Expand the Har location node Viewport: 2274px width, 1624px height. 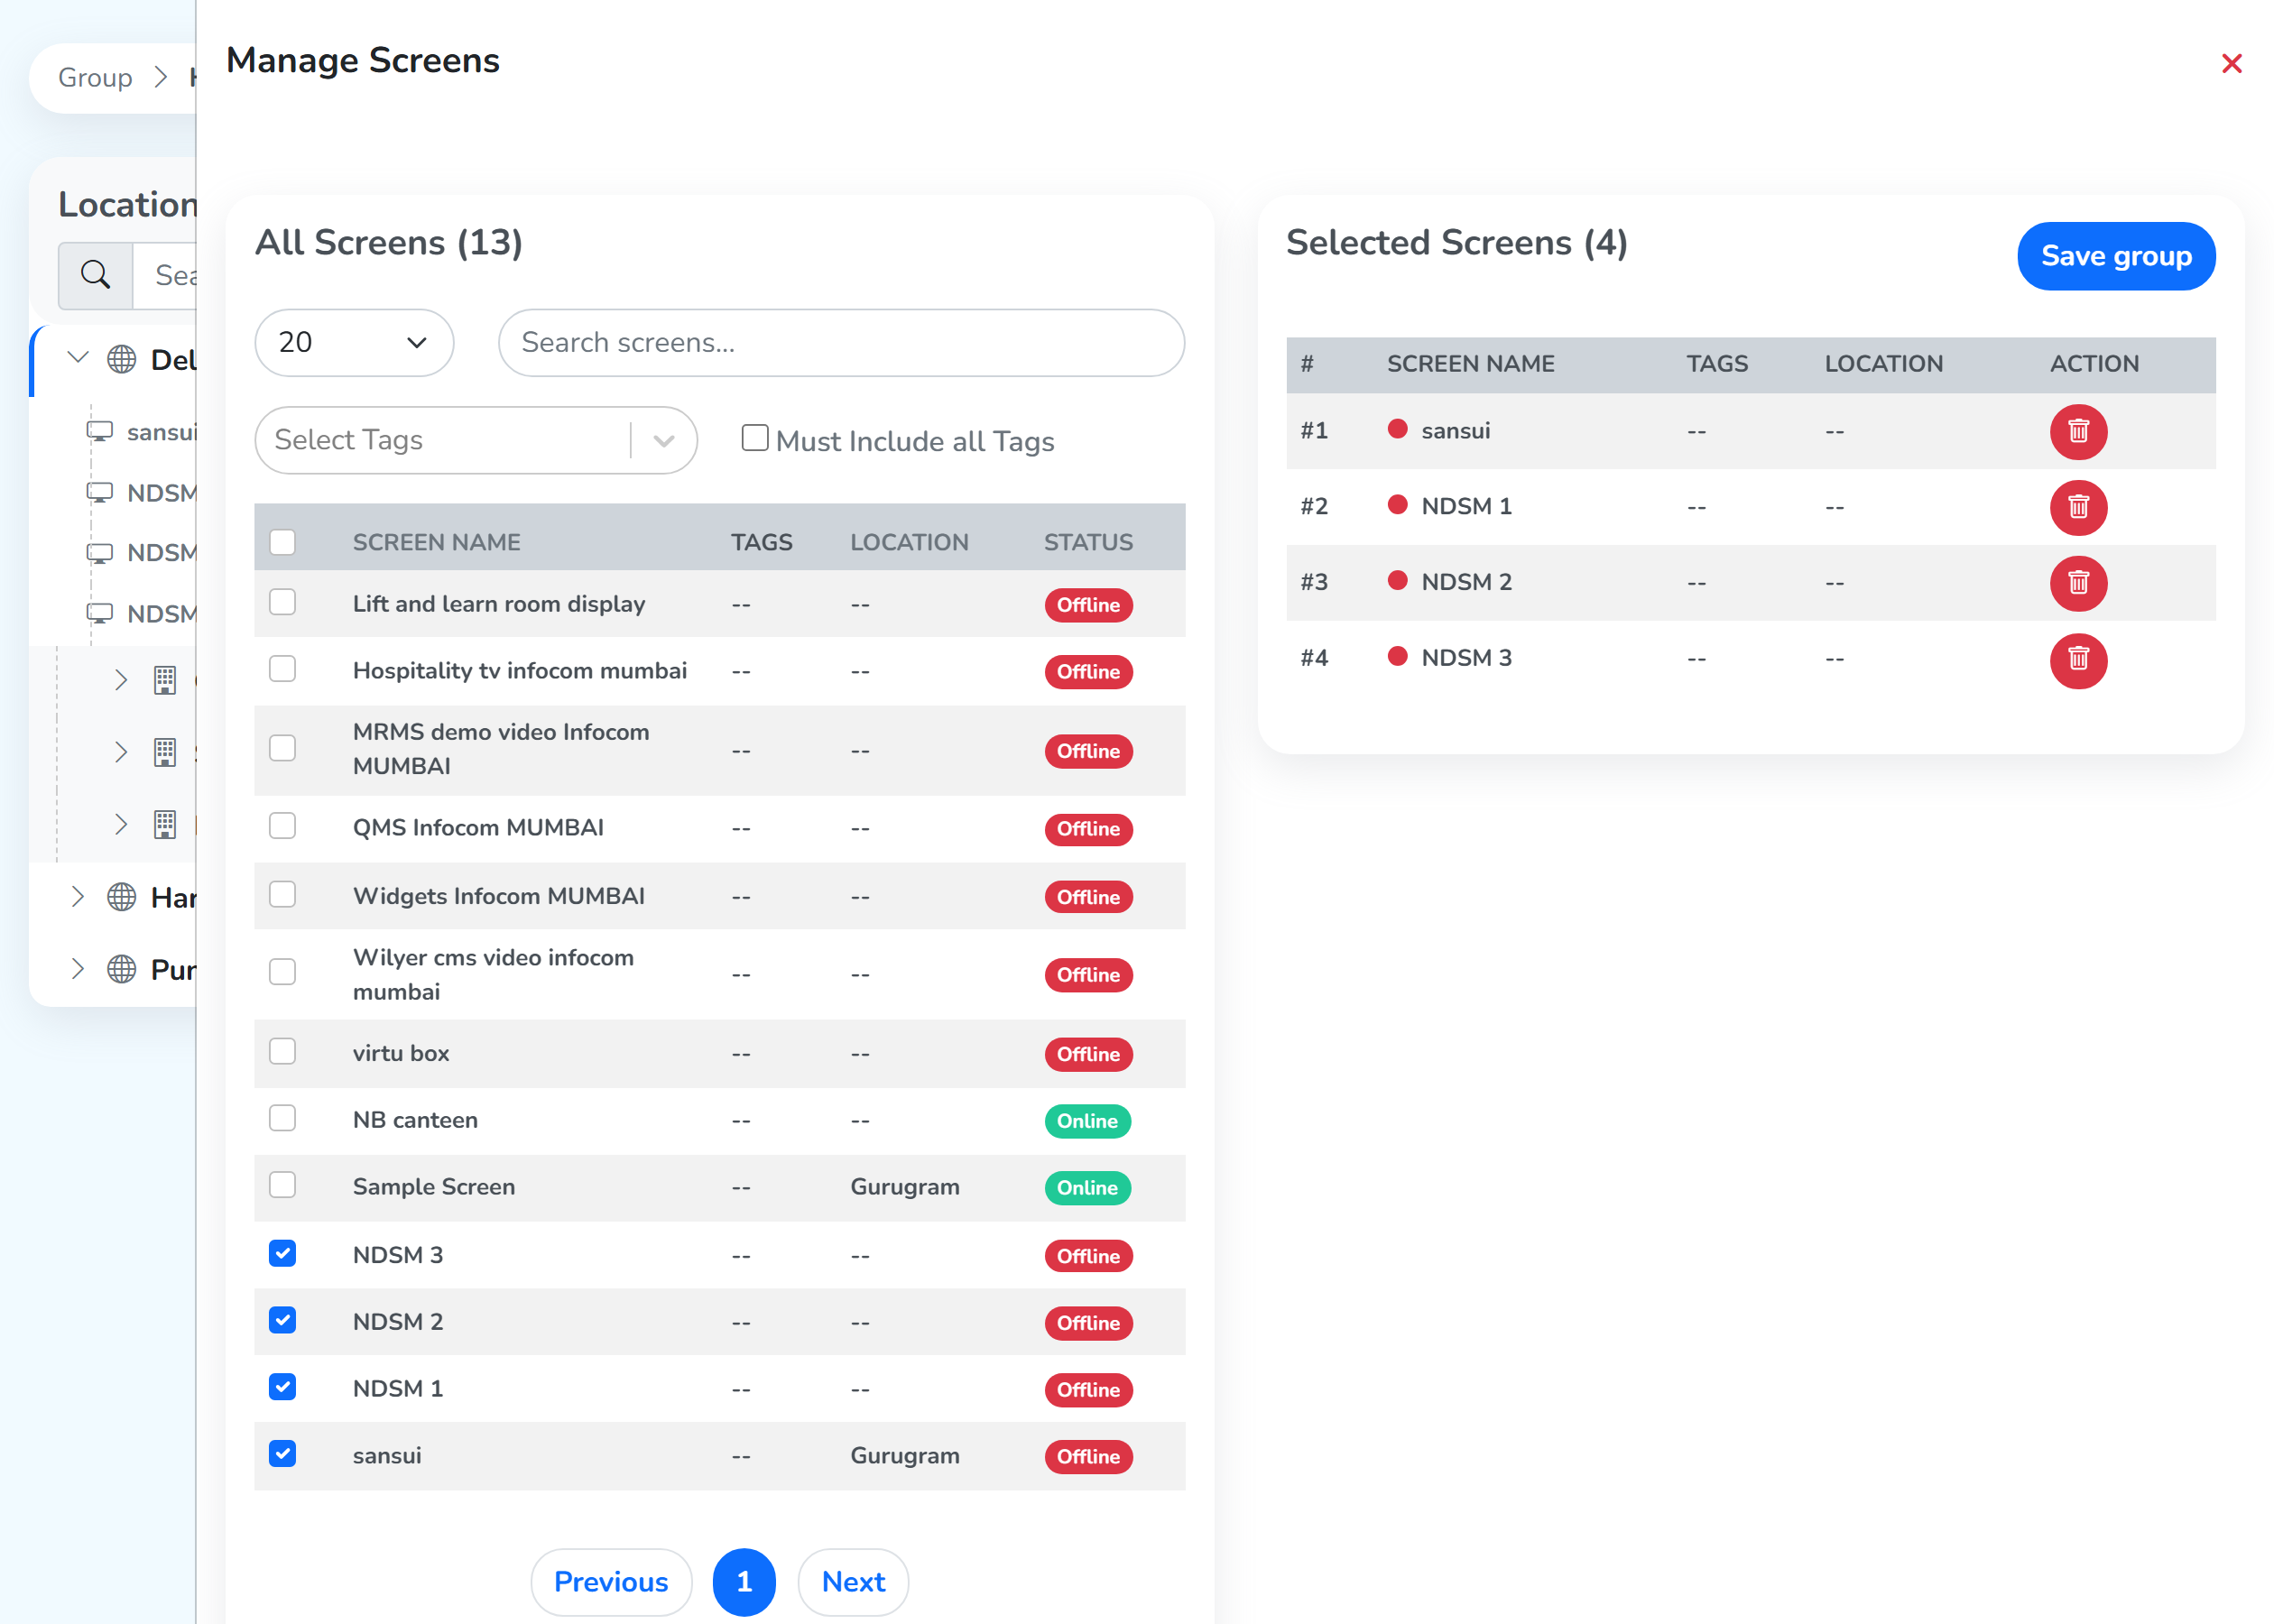(x=77, y=897)
